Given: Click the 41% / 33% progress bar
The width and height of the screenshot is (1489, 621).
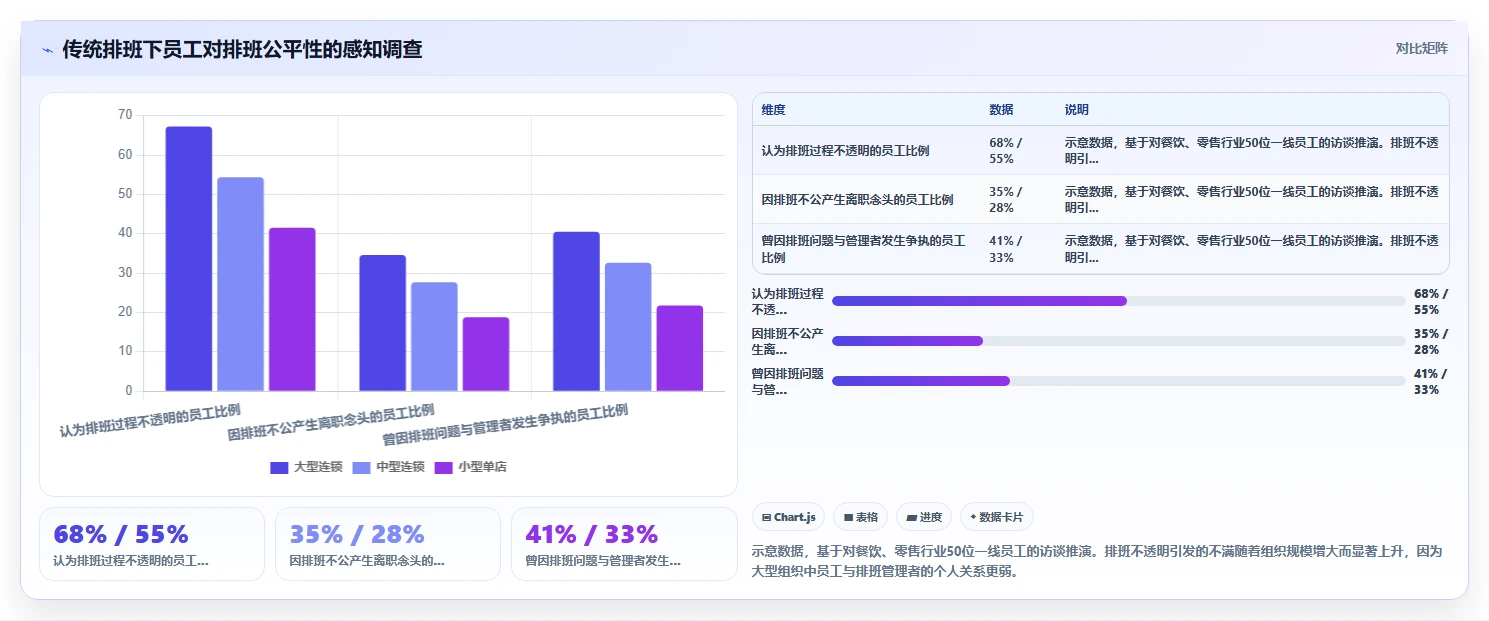Looking at the screenshot, I should [1118, 381].
